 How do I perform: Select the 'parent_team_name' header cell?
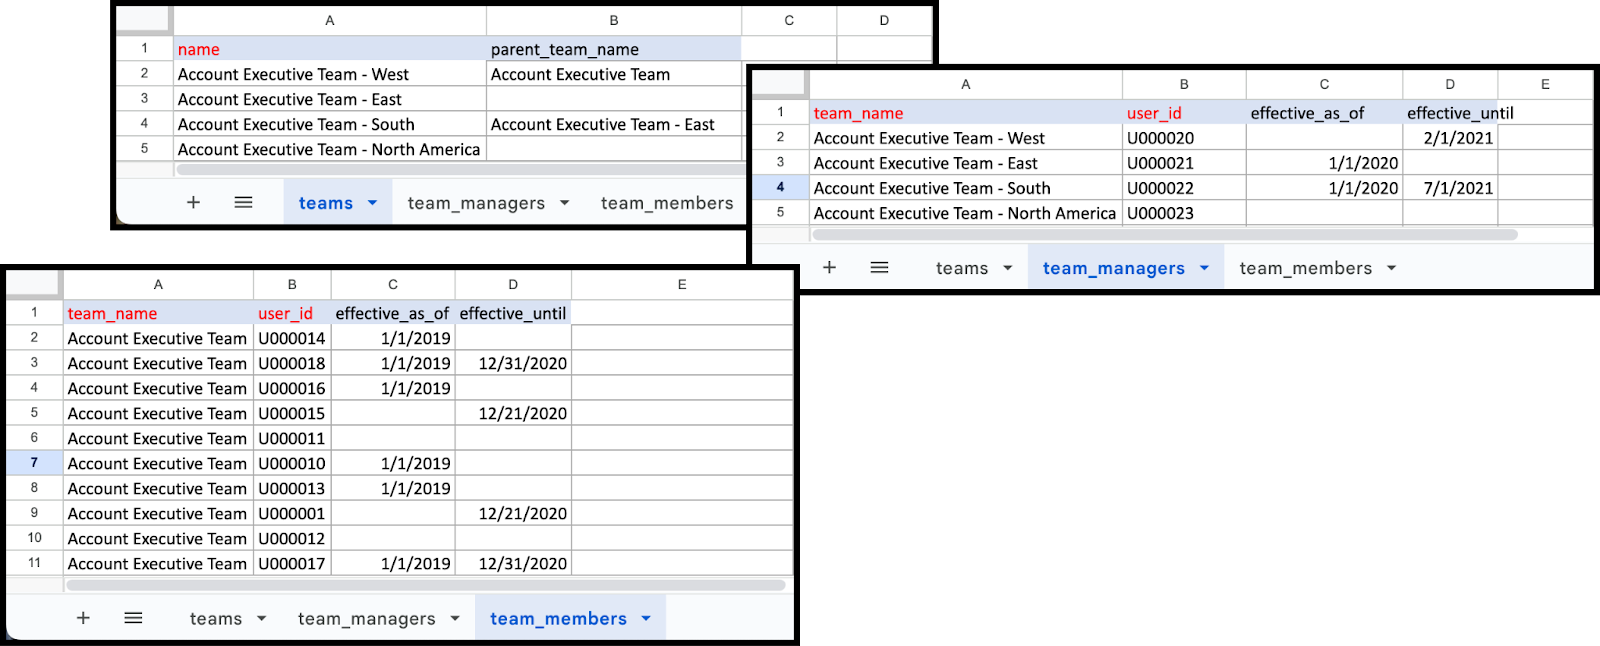pyautogui.click(x=613, y=49)
